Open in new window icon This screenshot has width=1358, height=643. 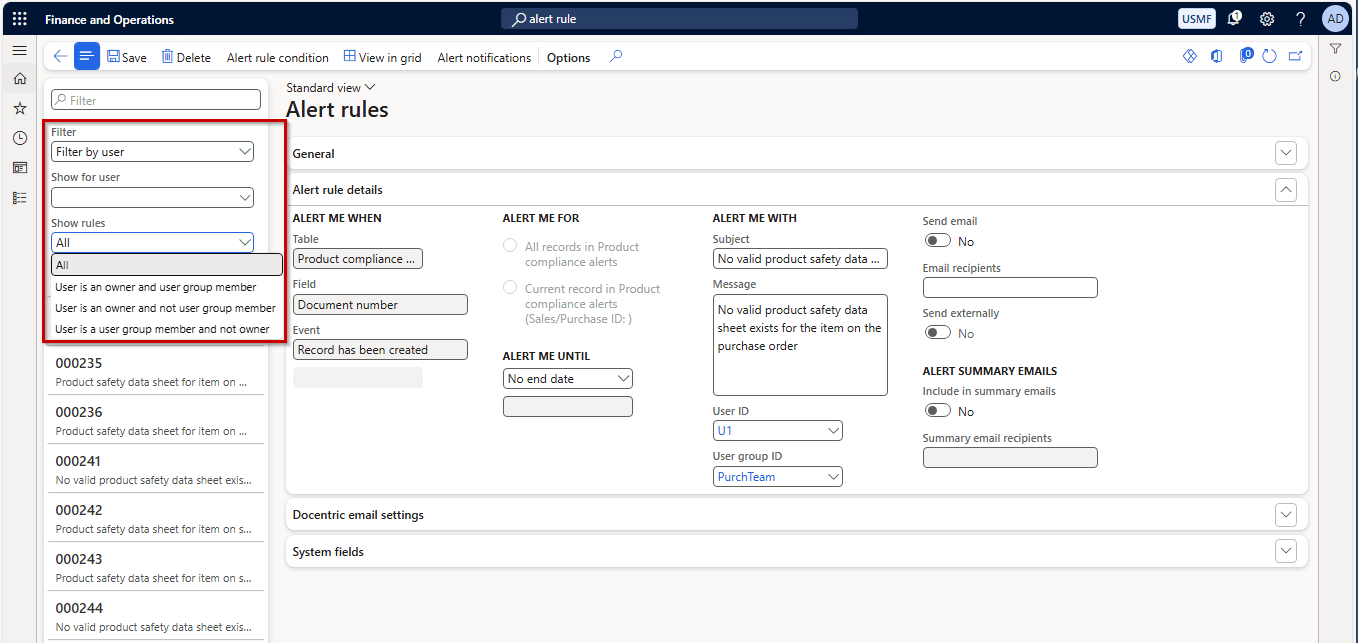[1295, 57]
